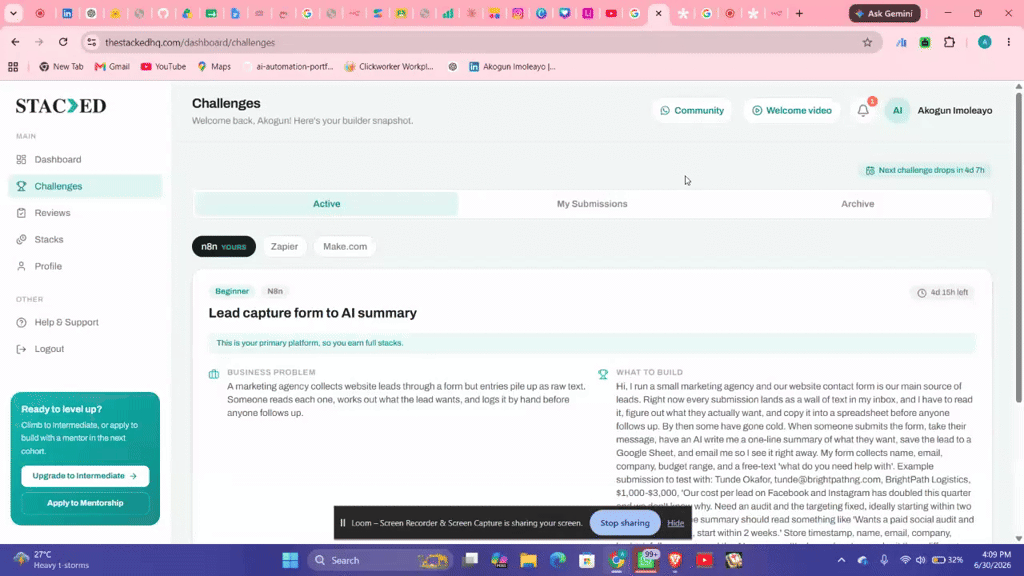Screen dimensions: 1024x576
Task: Select the Make.com platform filter
Action: pos(345,246)
